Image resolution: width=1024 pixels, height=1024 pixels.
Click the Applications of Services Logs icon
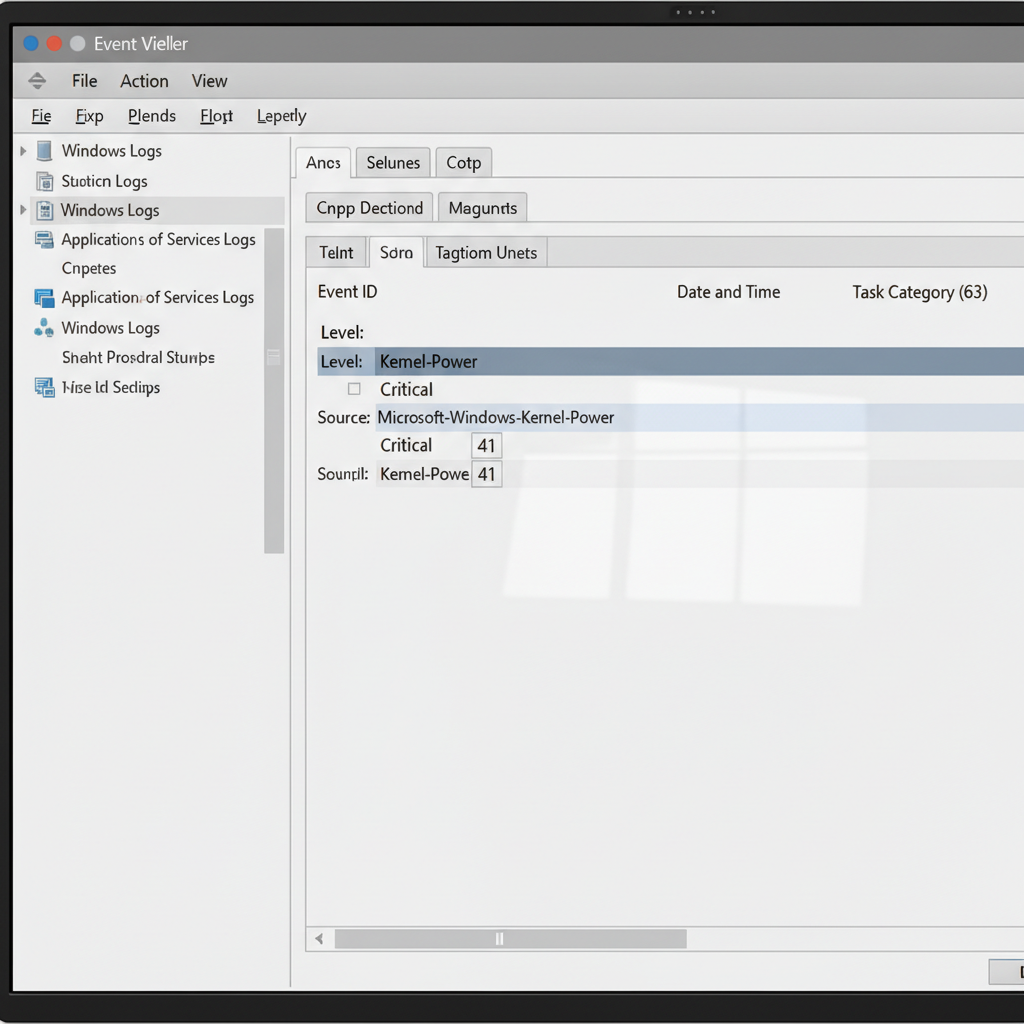click(x=44, y=240)
